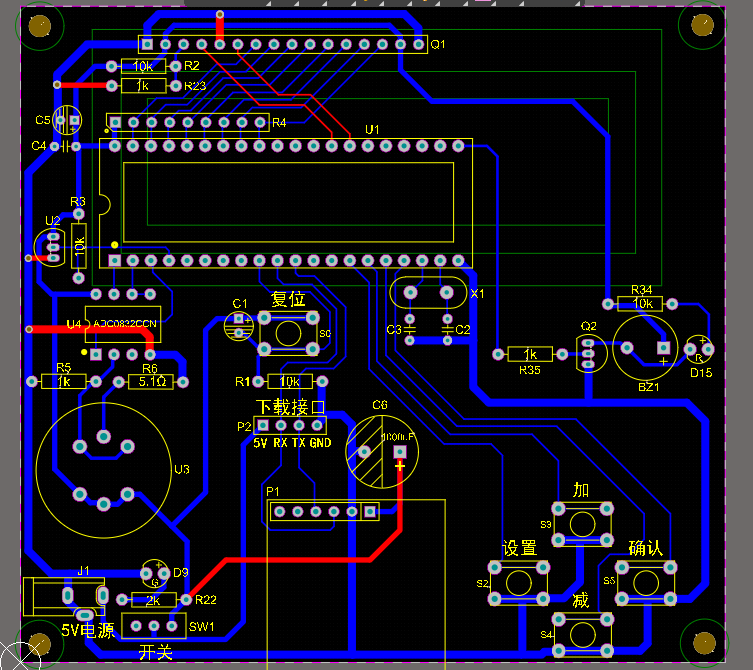Select the square pin-1 pad of Q1
Screen dimensions: 753x670
coord(147,44)
